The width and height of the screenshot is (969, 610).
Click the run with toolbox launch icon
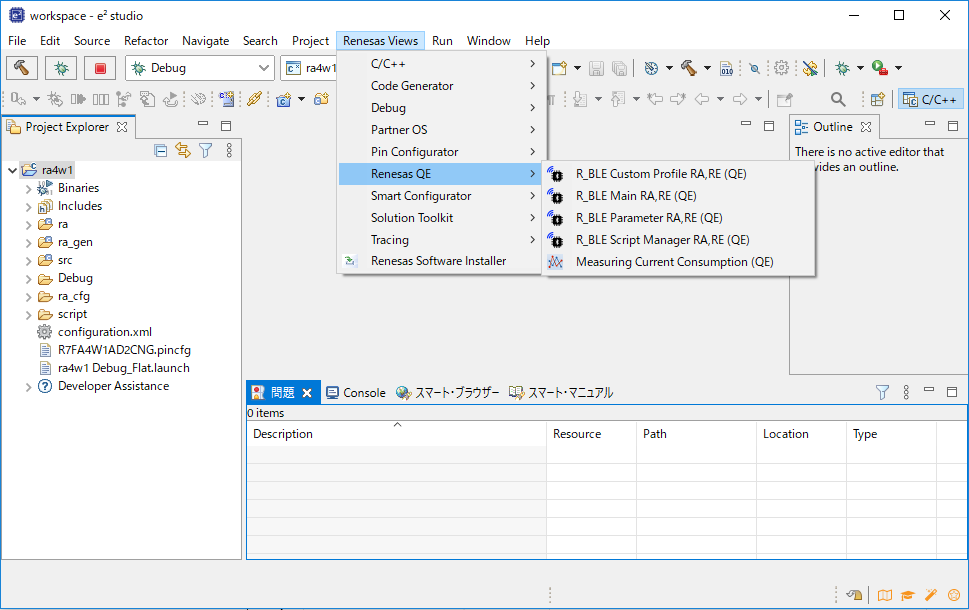click(x=879, y=67)
